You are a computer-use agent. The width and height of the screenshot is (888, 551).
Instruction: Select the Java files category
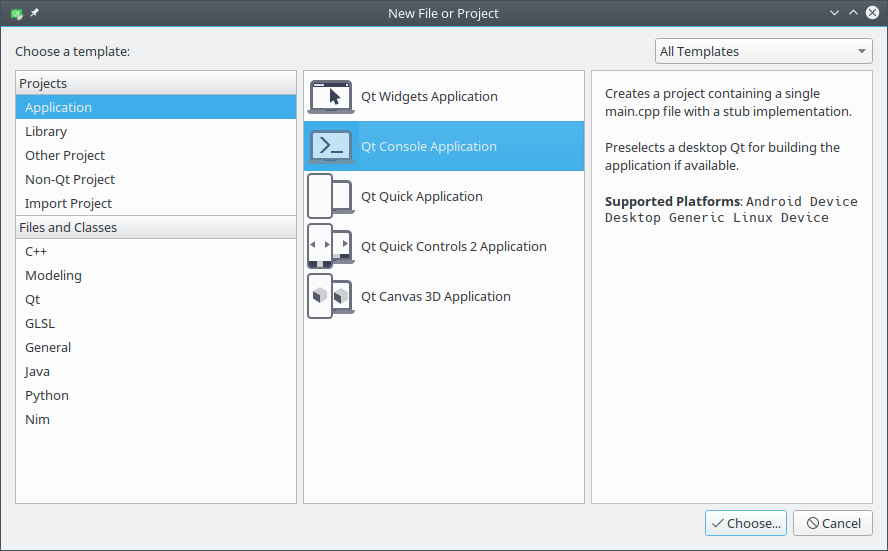156,371
